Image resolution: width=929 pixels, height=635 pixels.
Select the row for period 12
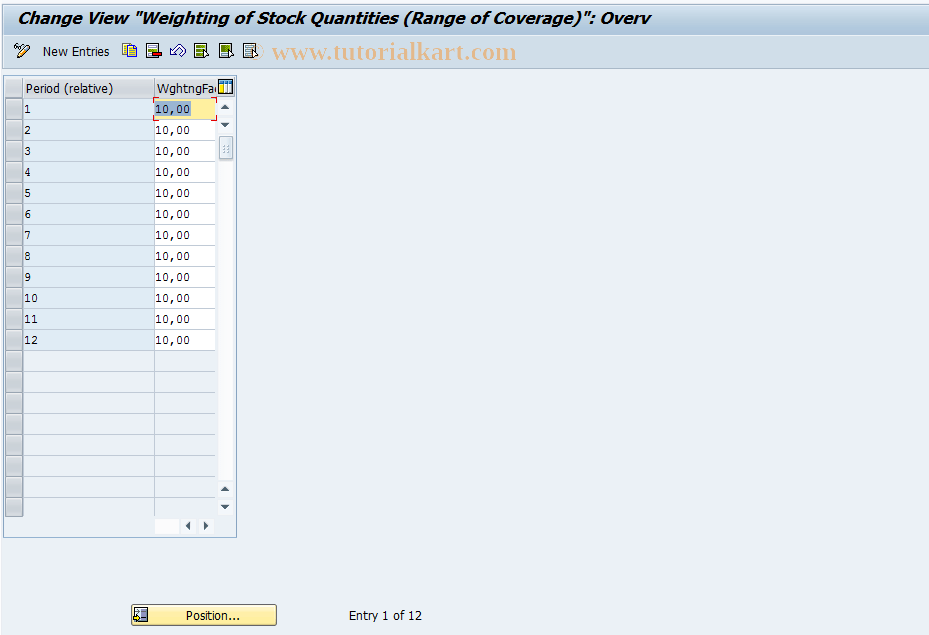click(13, 340)
